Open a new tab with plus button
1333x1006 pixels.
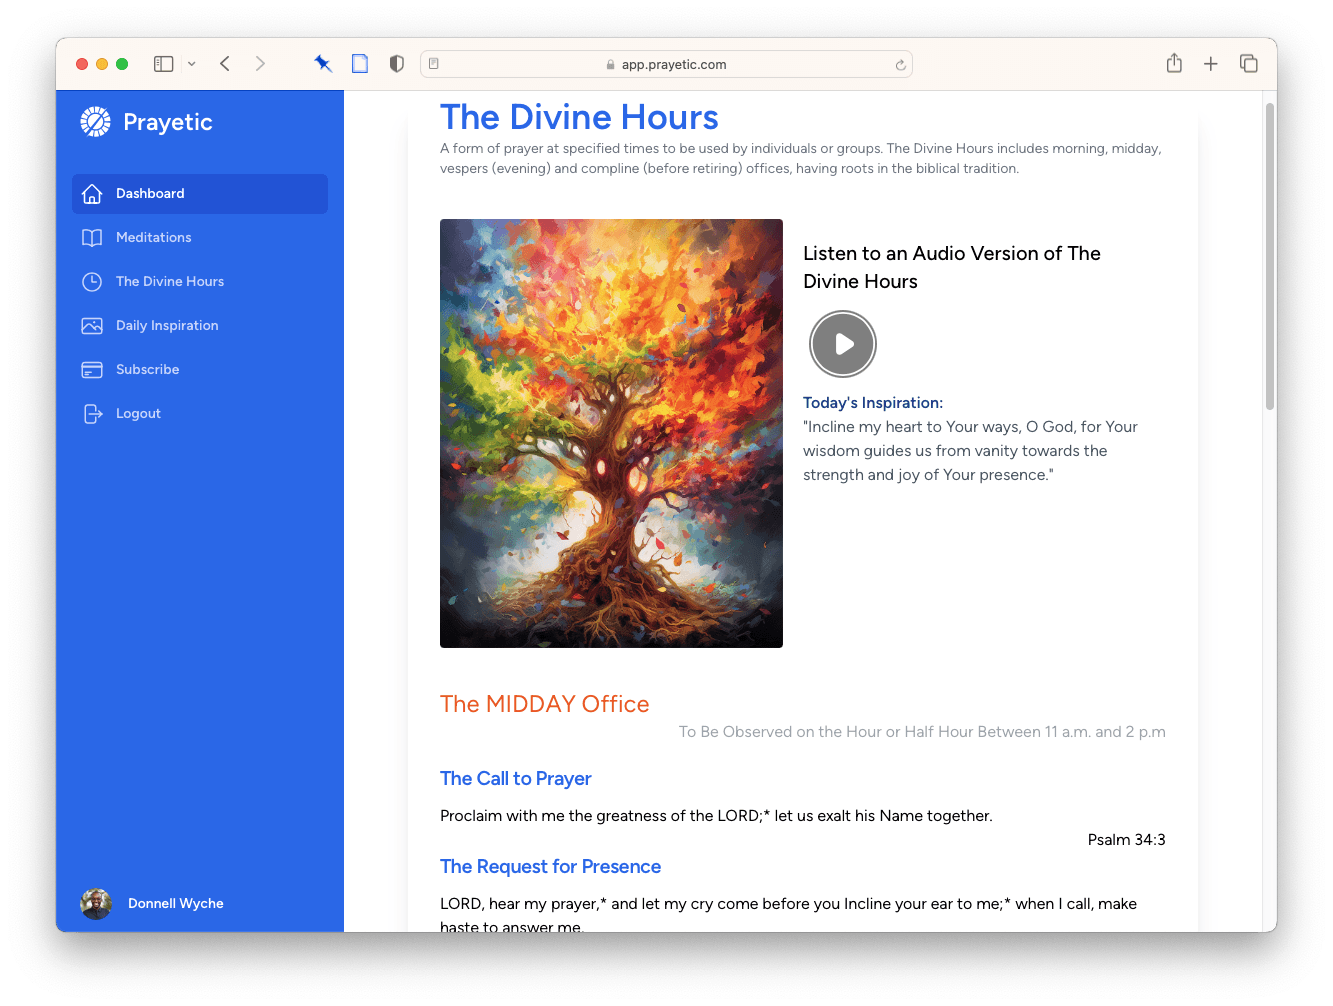tap(1211, 64)
